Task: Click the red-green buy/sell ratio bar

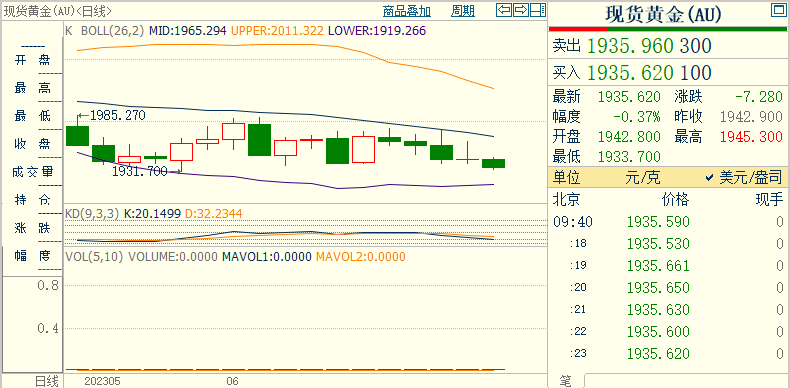Action: pyautogui.click(x=668, y=29)
